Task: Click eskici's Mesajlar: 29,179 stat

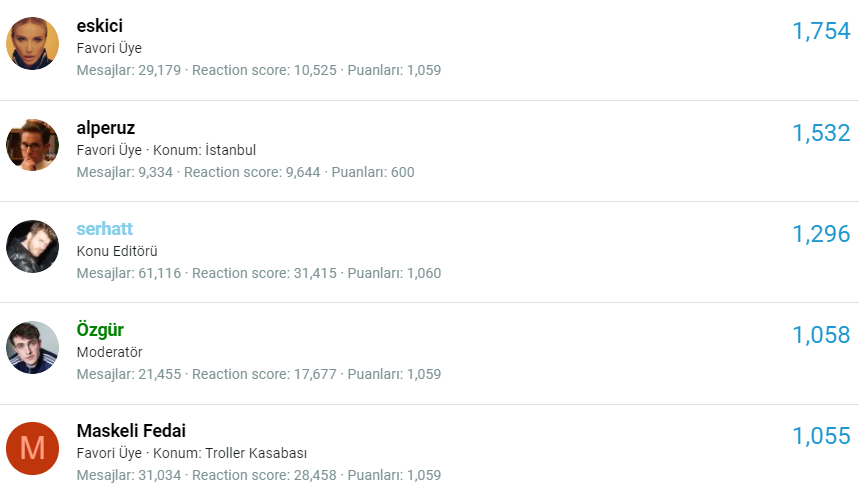Action: pyautogui.click(x=129, y=71)
